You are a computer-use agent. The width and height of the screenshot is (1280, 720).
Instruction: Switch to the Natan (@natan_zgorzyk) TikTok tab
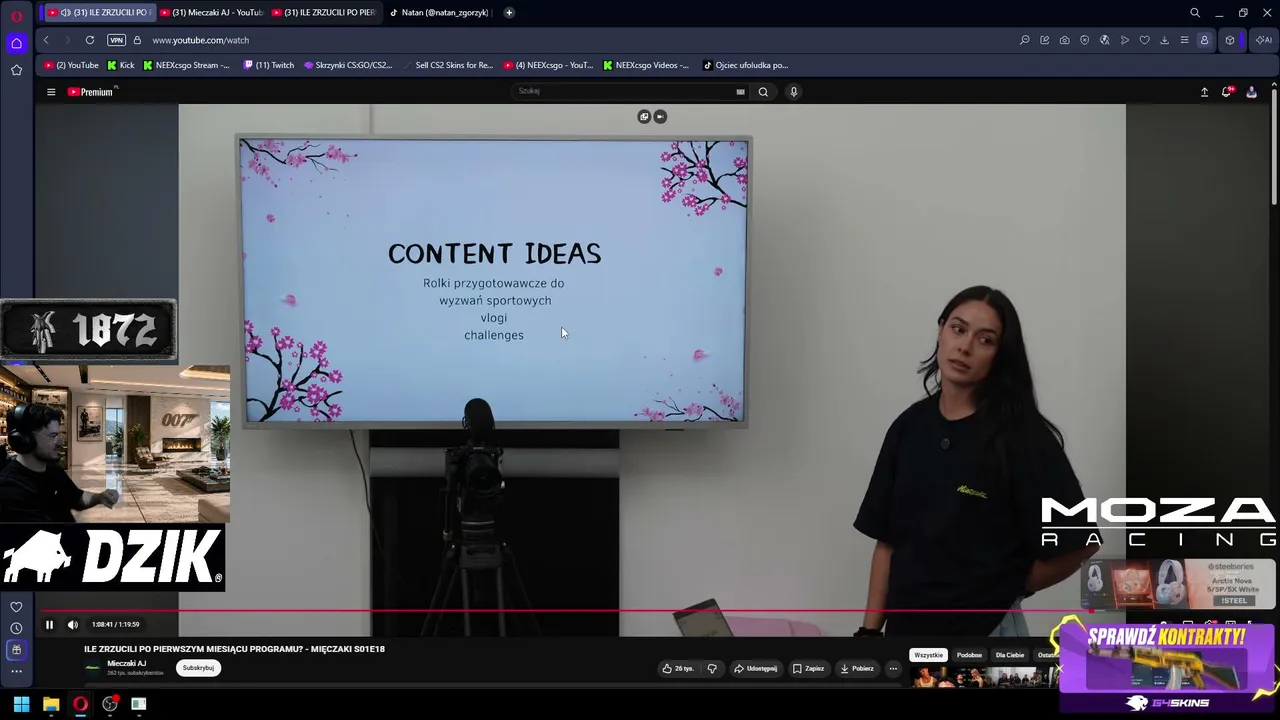click(439, 13)
